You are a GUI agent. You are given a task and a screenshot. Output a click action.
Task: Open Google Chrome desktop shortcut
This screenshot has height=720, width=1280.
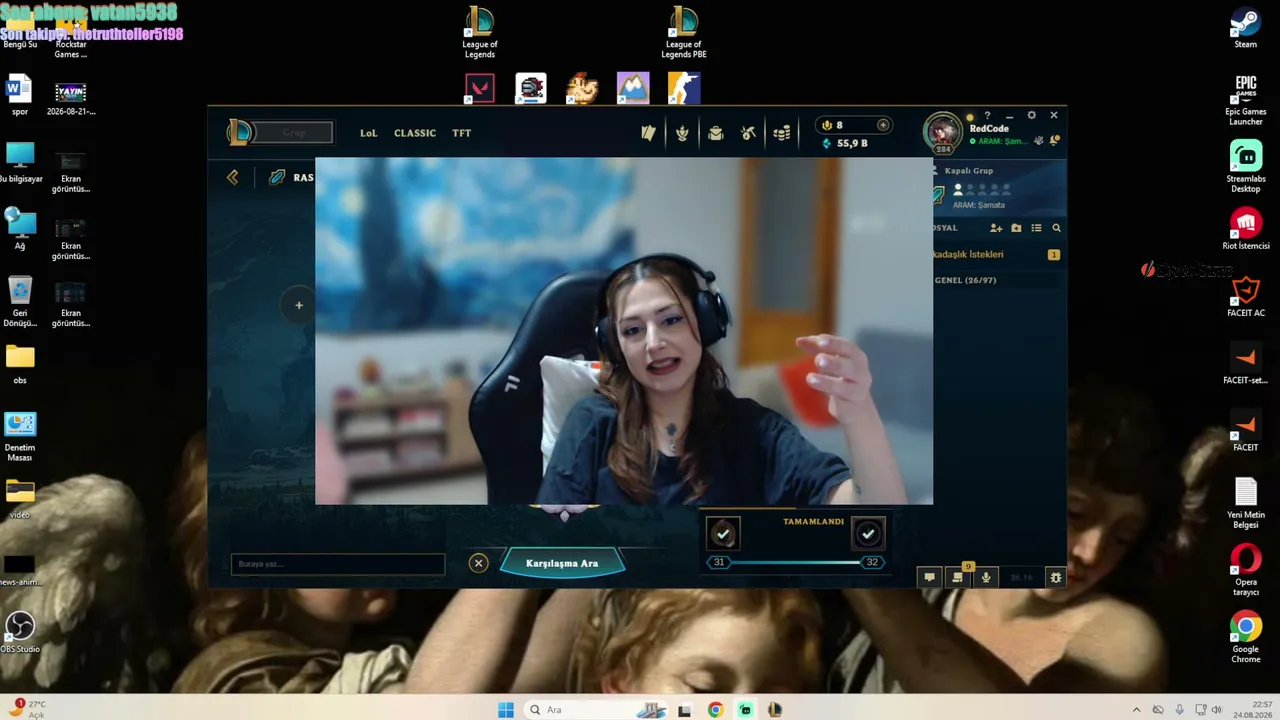coord(1245,637)
